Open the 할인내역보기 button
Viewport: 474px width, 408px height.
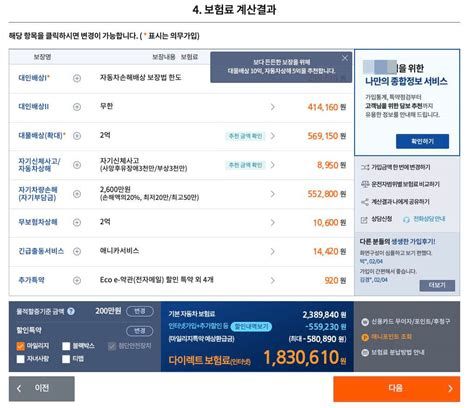[x=251, y=327]
